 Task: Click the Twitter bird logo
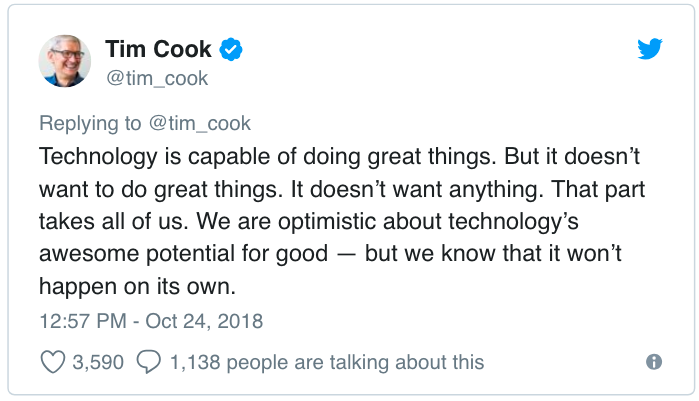(649, 49)
